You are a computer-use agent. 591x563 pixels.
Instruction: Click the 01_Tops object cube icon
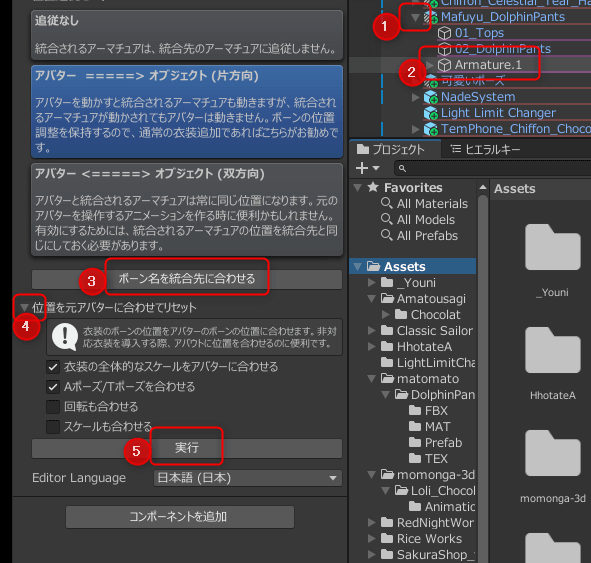(444, 33)
